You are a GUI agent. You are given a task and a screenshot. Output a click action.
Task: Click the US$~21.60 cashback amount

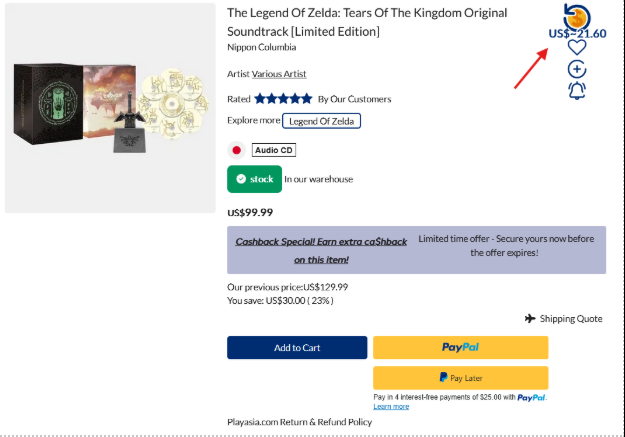pyautogui.click(x=577, y=33)
